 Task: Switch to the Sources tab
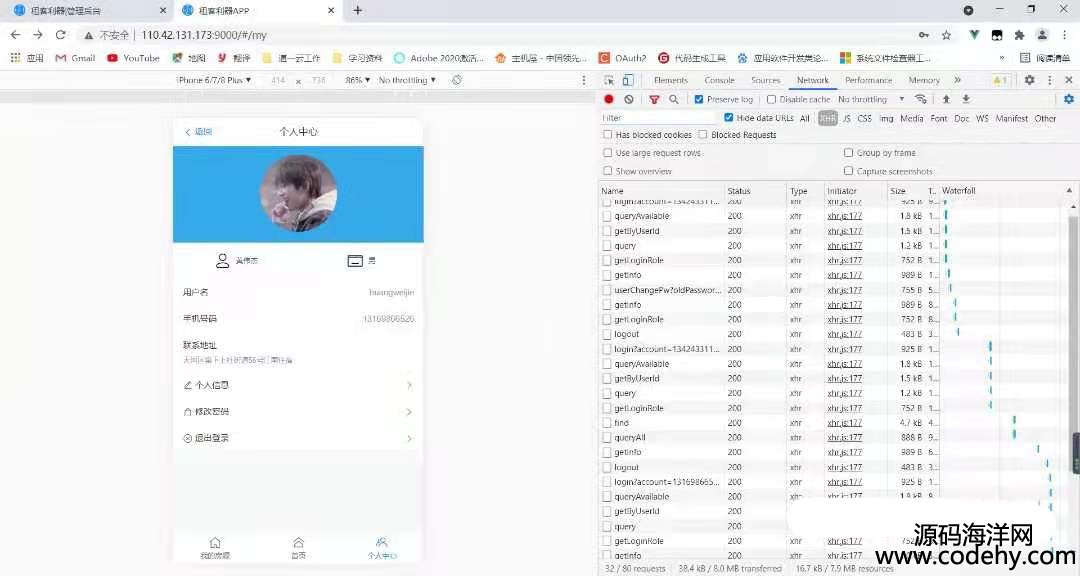click(766, 80)
